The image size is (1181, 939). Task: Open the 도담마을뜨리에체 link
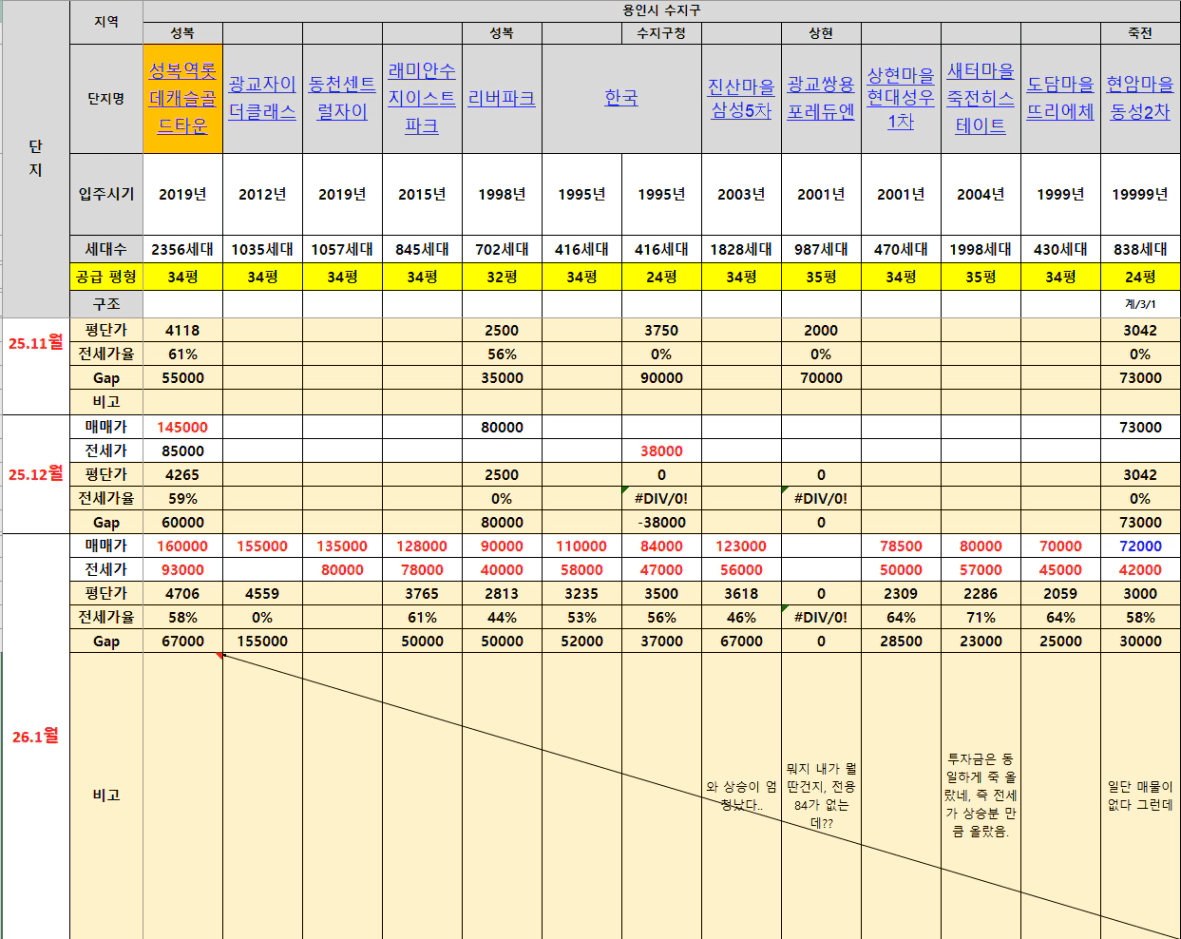coord(1060,97)
